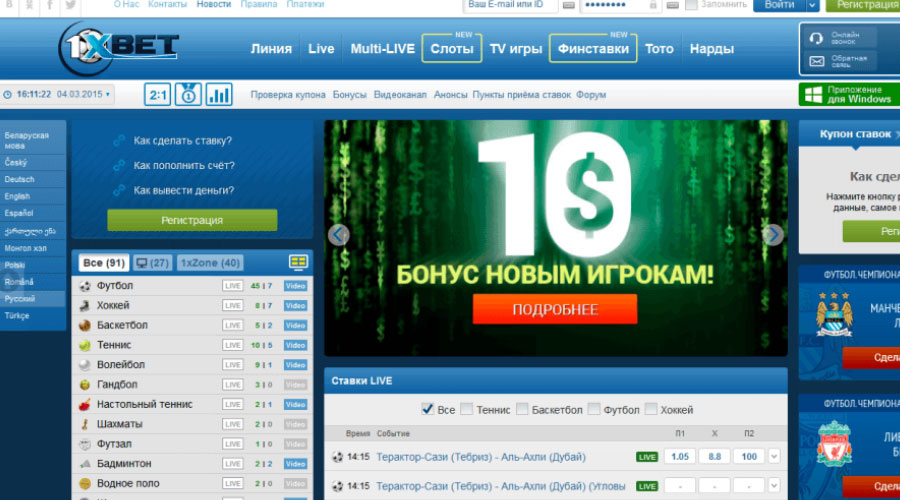The image size is (900, 500).
Task: Click the yellow grid view icon in sports panel
Action: click(x=298, y=262)
